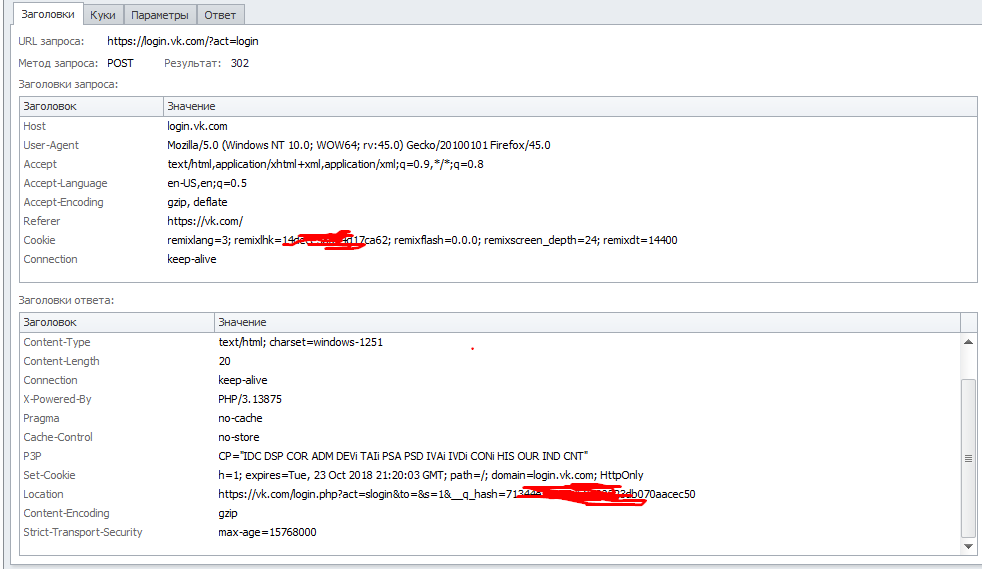This screenshot has width=982, height=569.
Task: Click the login.vk.com Host value
Action: coord(197,126)
